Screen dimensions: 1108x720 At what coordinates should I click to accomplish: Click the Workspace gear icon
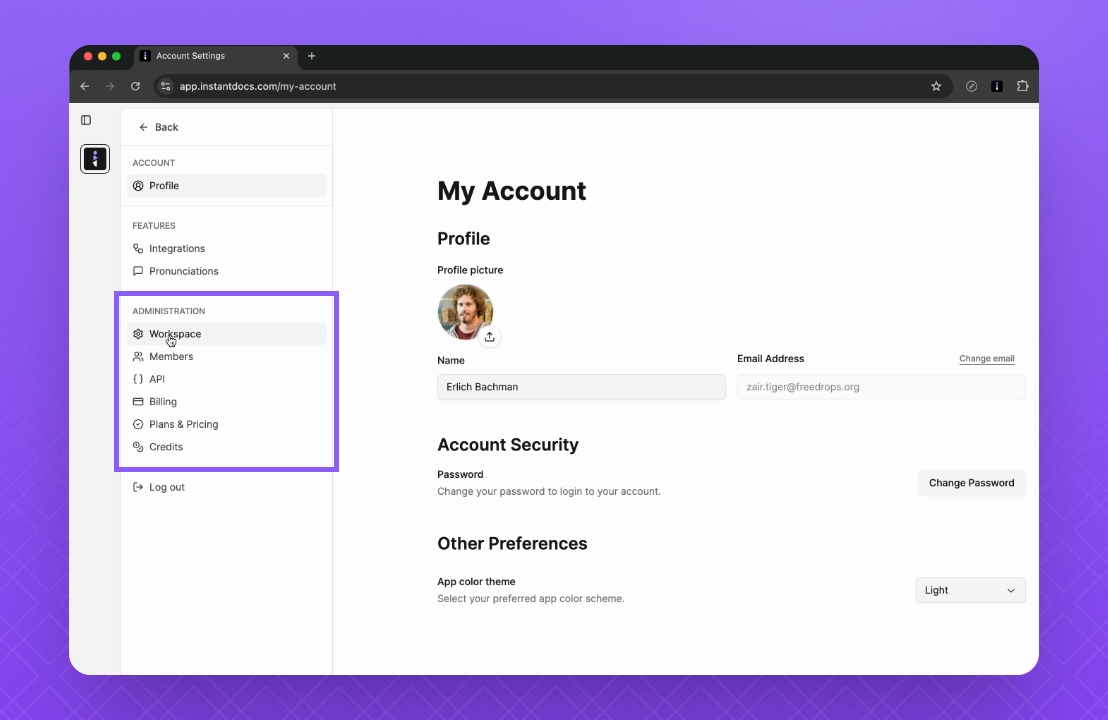pos(138,334)
